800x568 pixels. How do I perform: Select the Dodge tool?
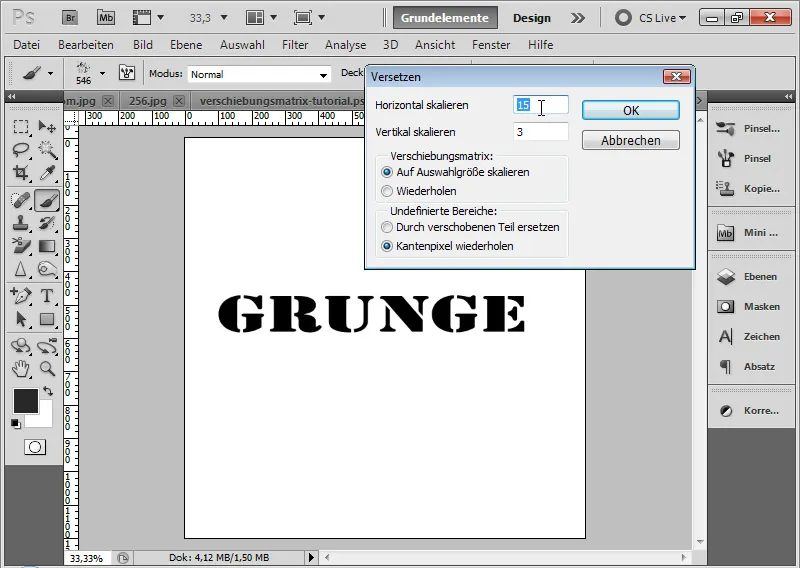[x=47, y=269]
